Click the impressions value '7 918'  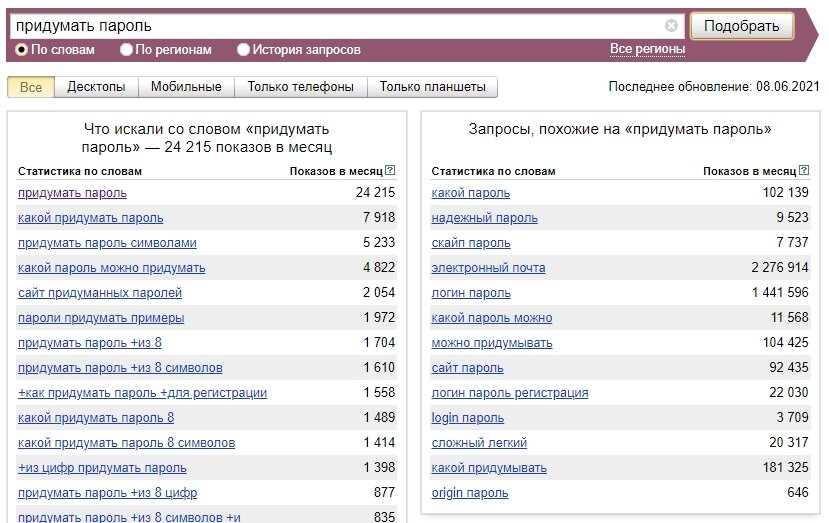(x=379, y=217)
